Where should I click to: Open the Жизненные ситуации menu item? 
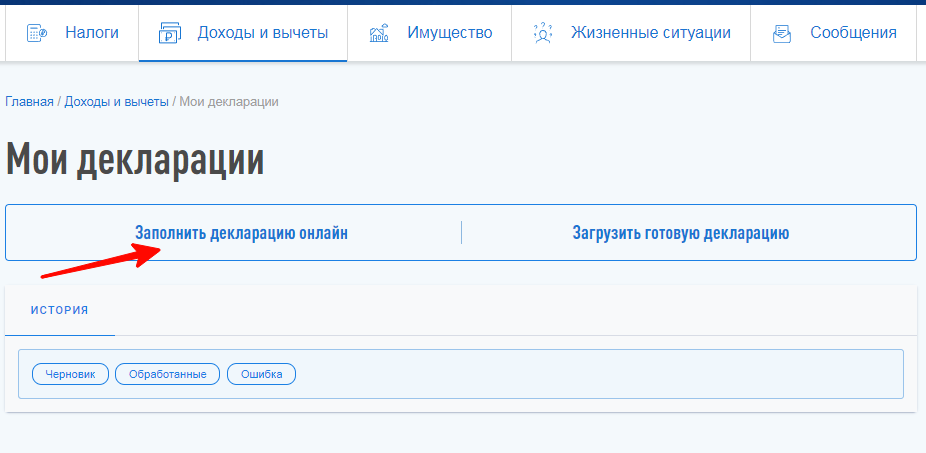coord(650,33)
